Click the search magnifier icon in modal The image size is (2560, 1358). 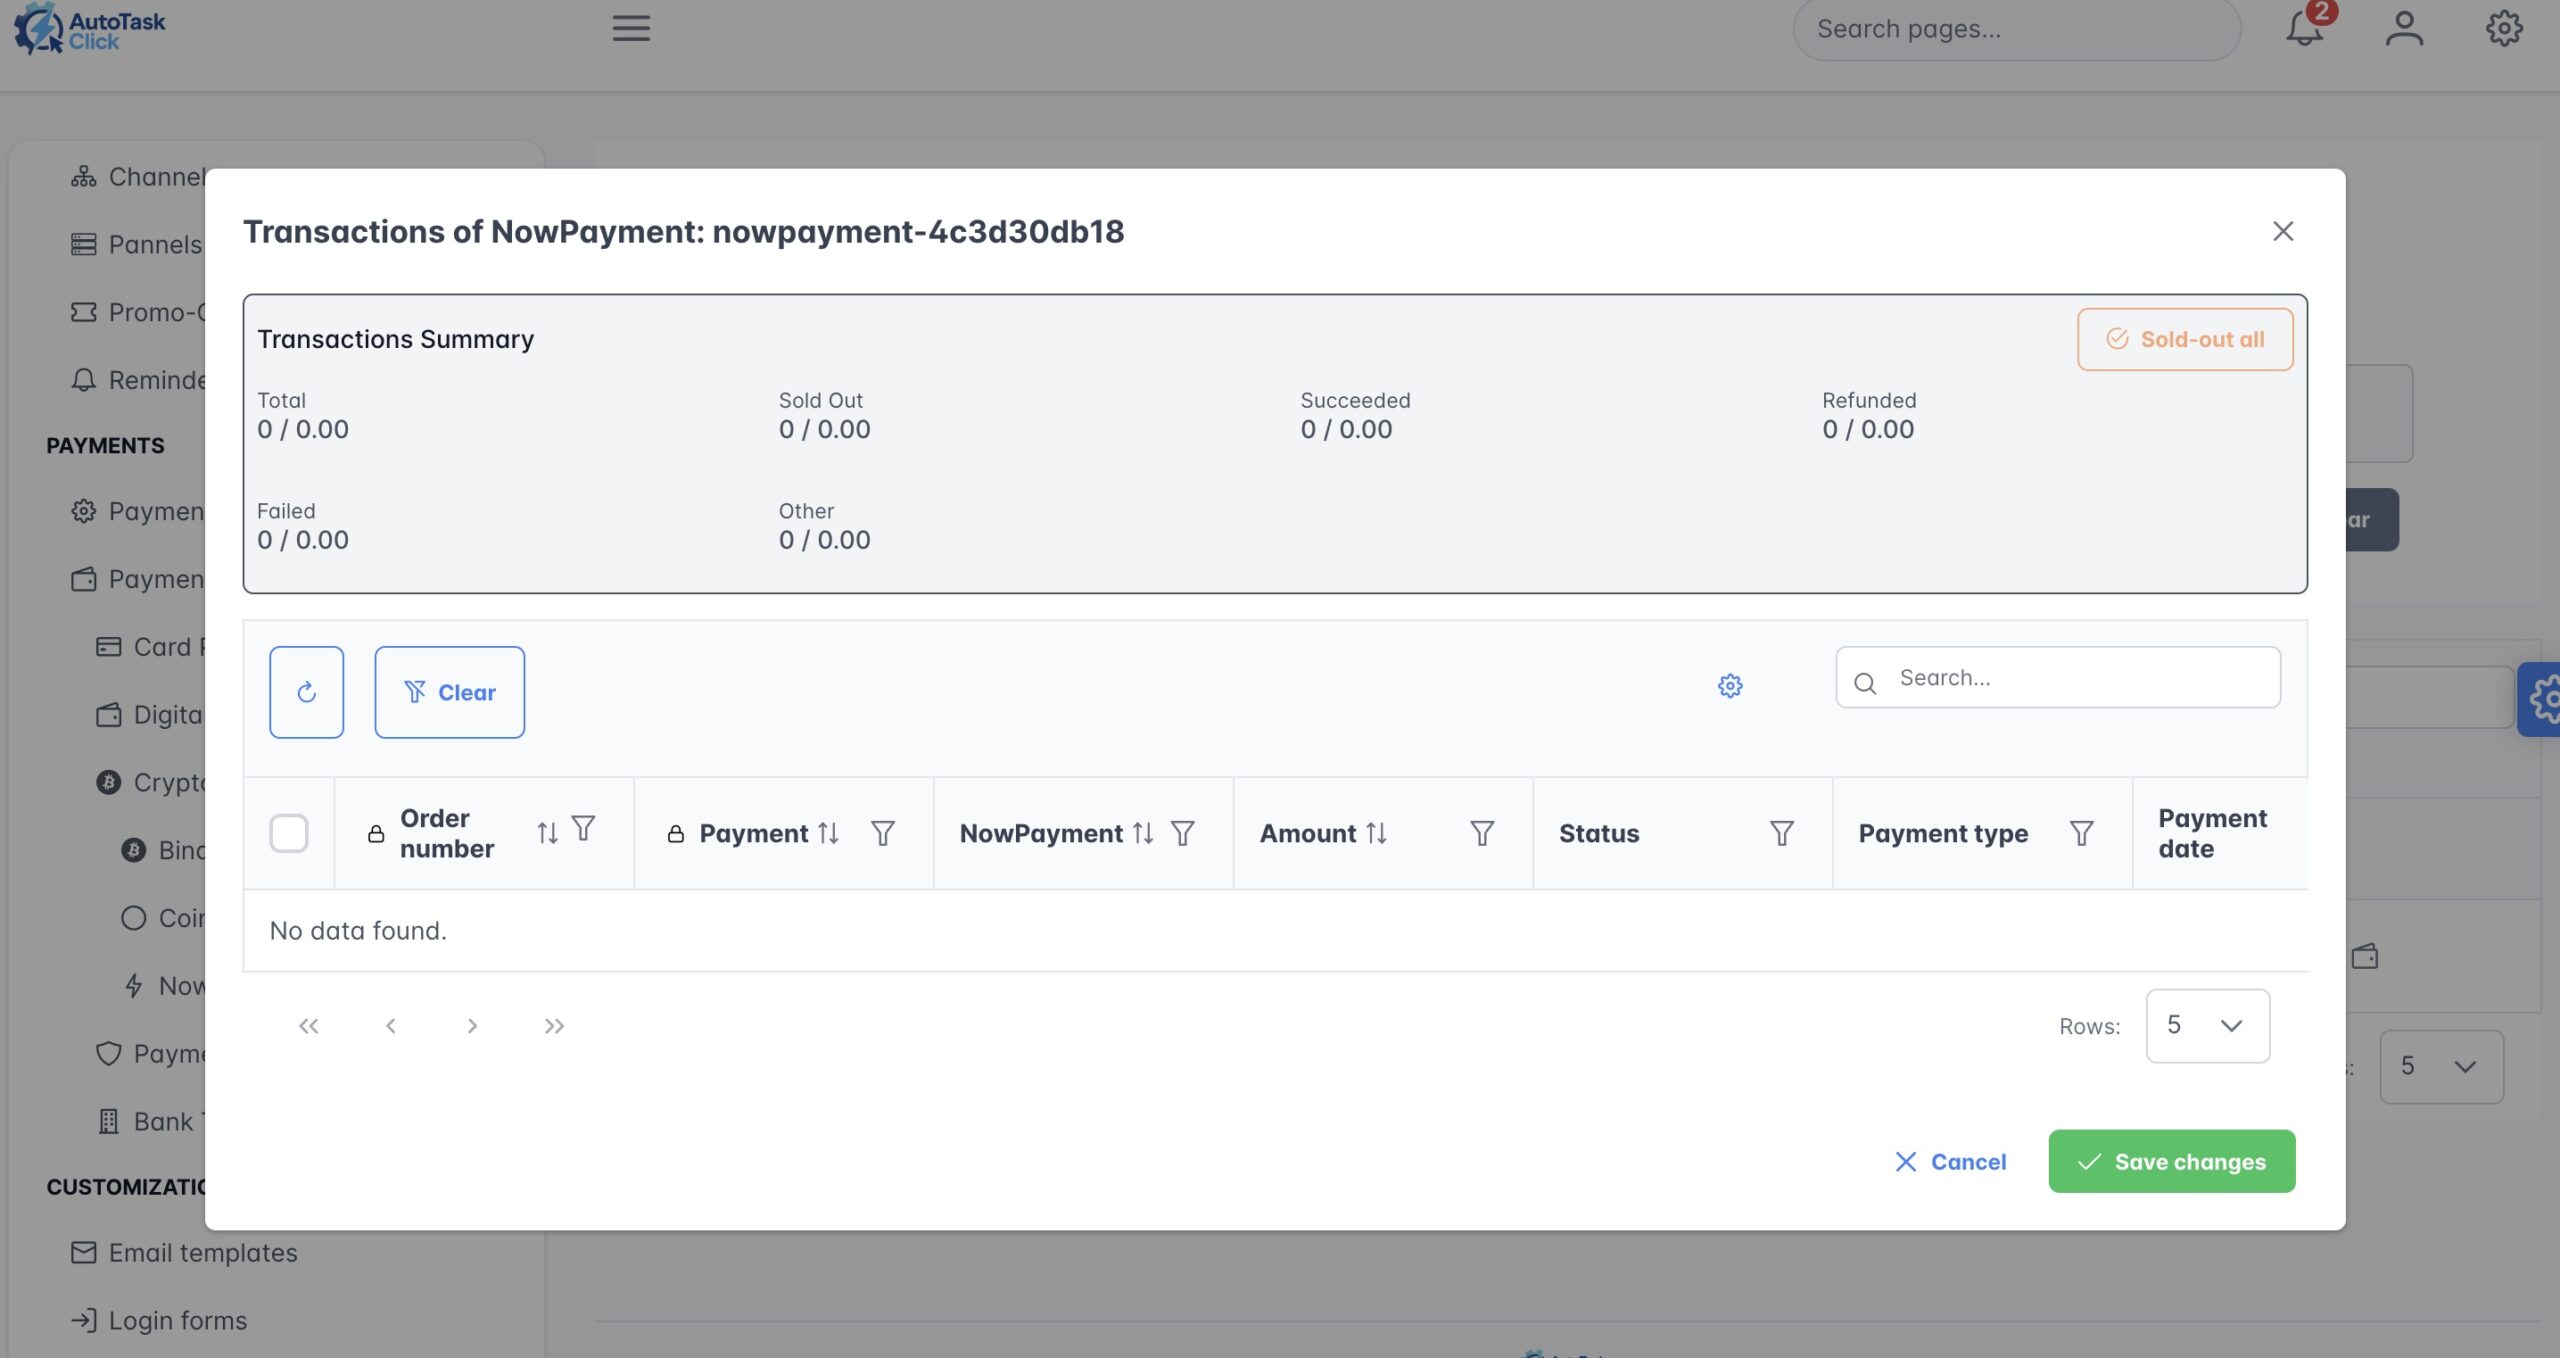1865,683
